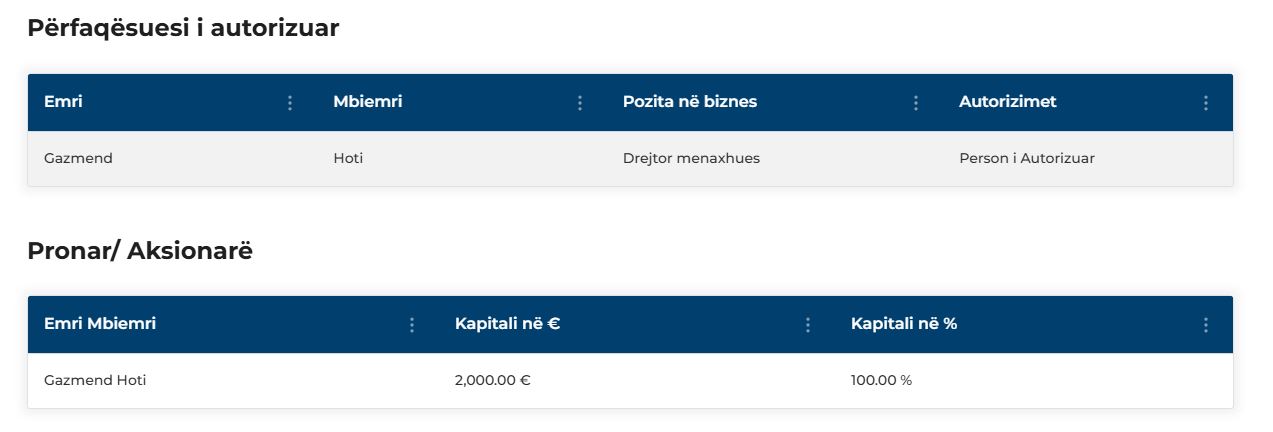
Task: Select the Gazmend Hoti owner row
Action: pyautogui.click(x=630, y=381)
